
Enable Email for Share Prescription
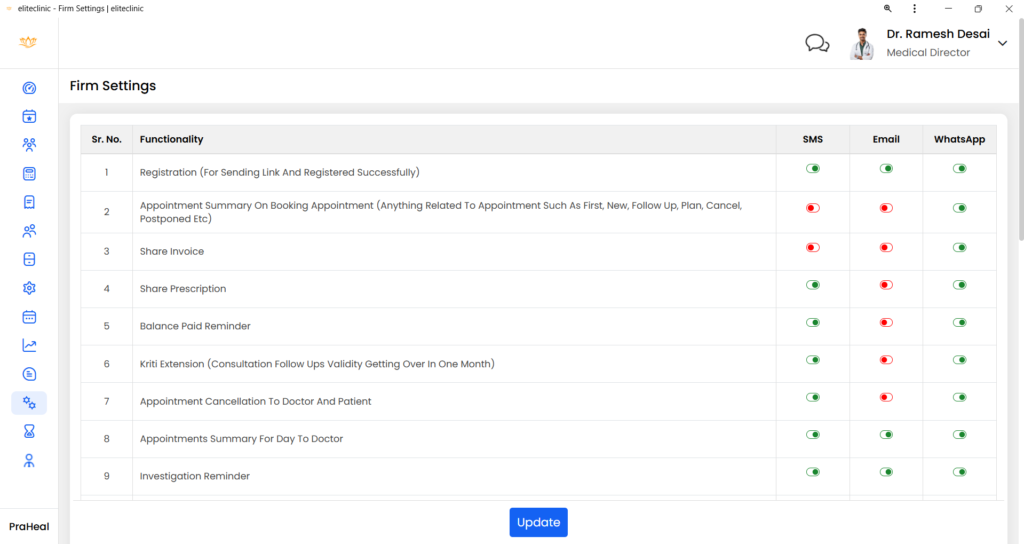tap(886, 285)
